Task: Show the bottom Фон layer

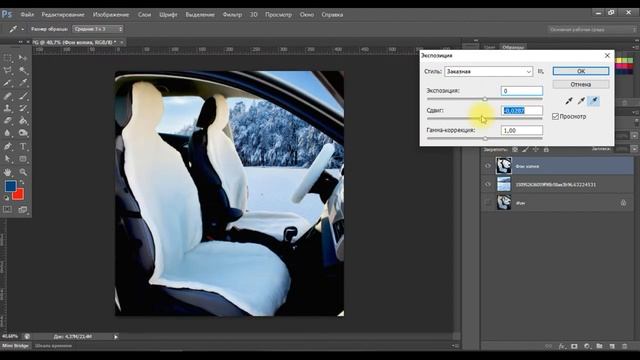Action: pos(488,202)
